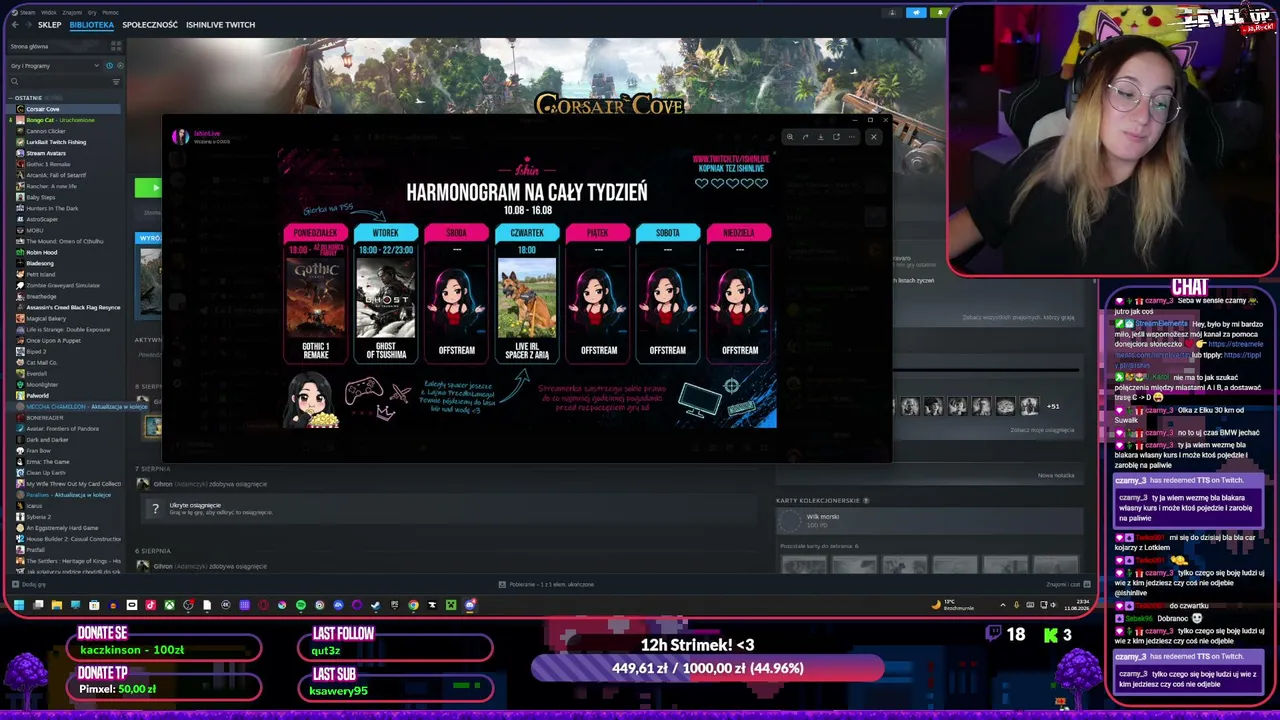The height and width of the screenshot is (720, 1280).
Task: Open Windows Start menu
Action: [x=19, y=605]
